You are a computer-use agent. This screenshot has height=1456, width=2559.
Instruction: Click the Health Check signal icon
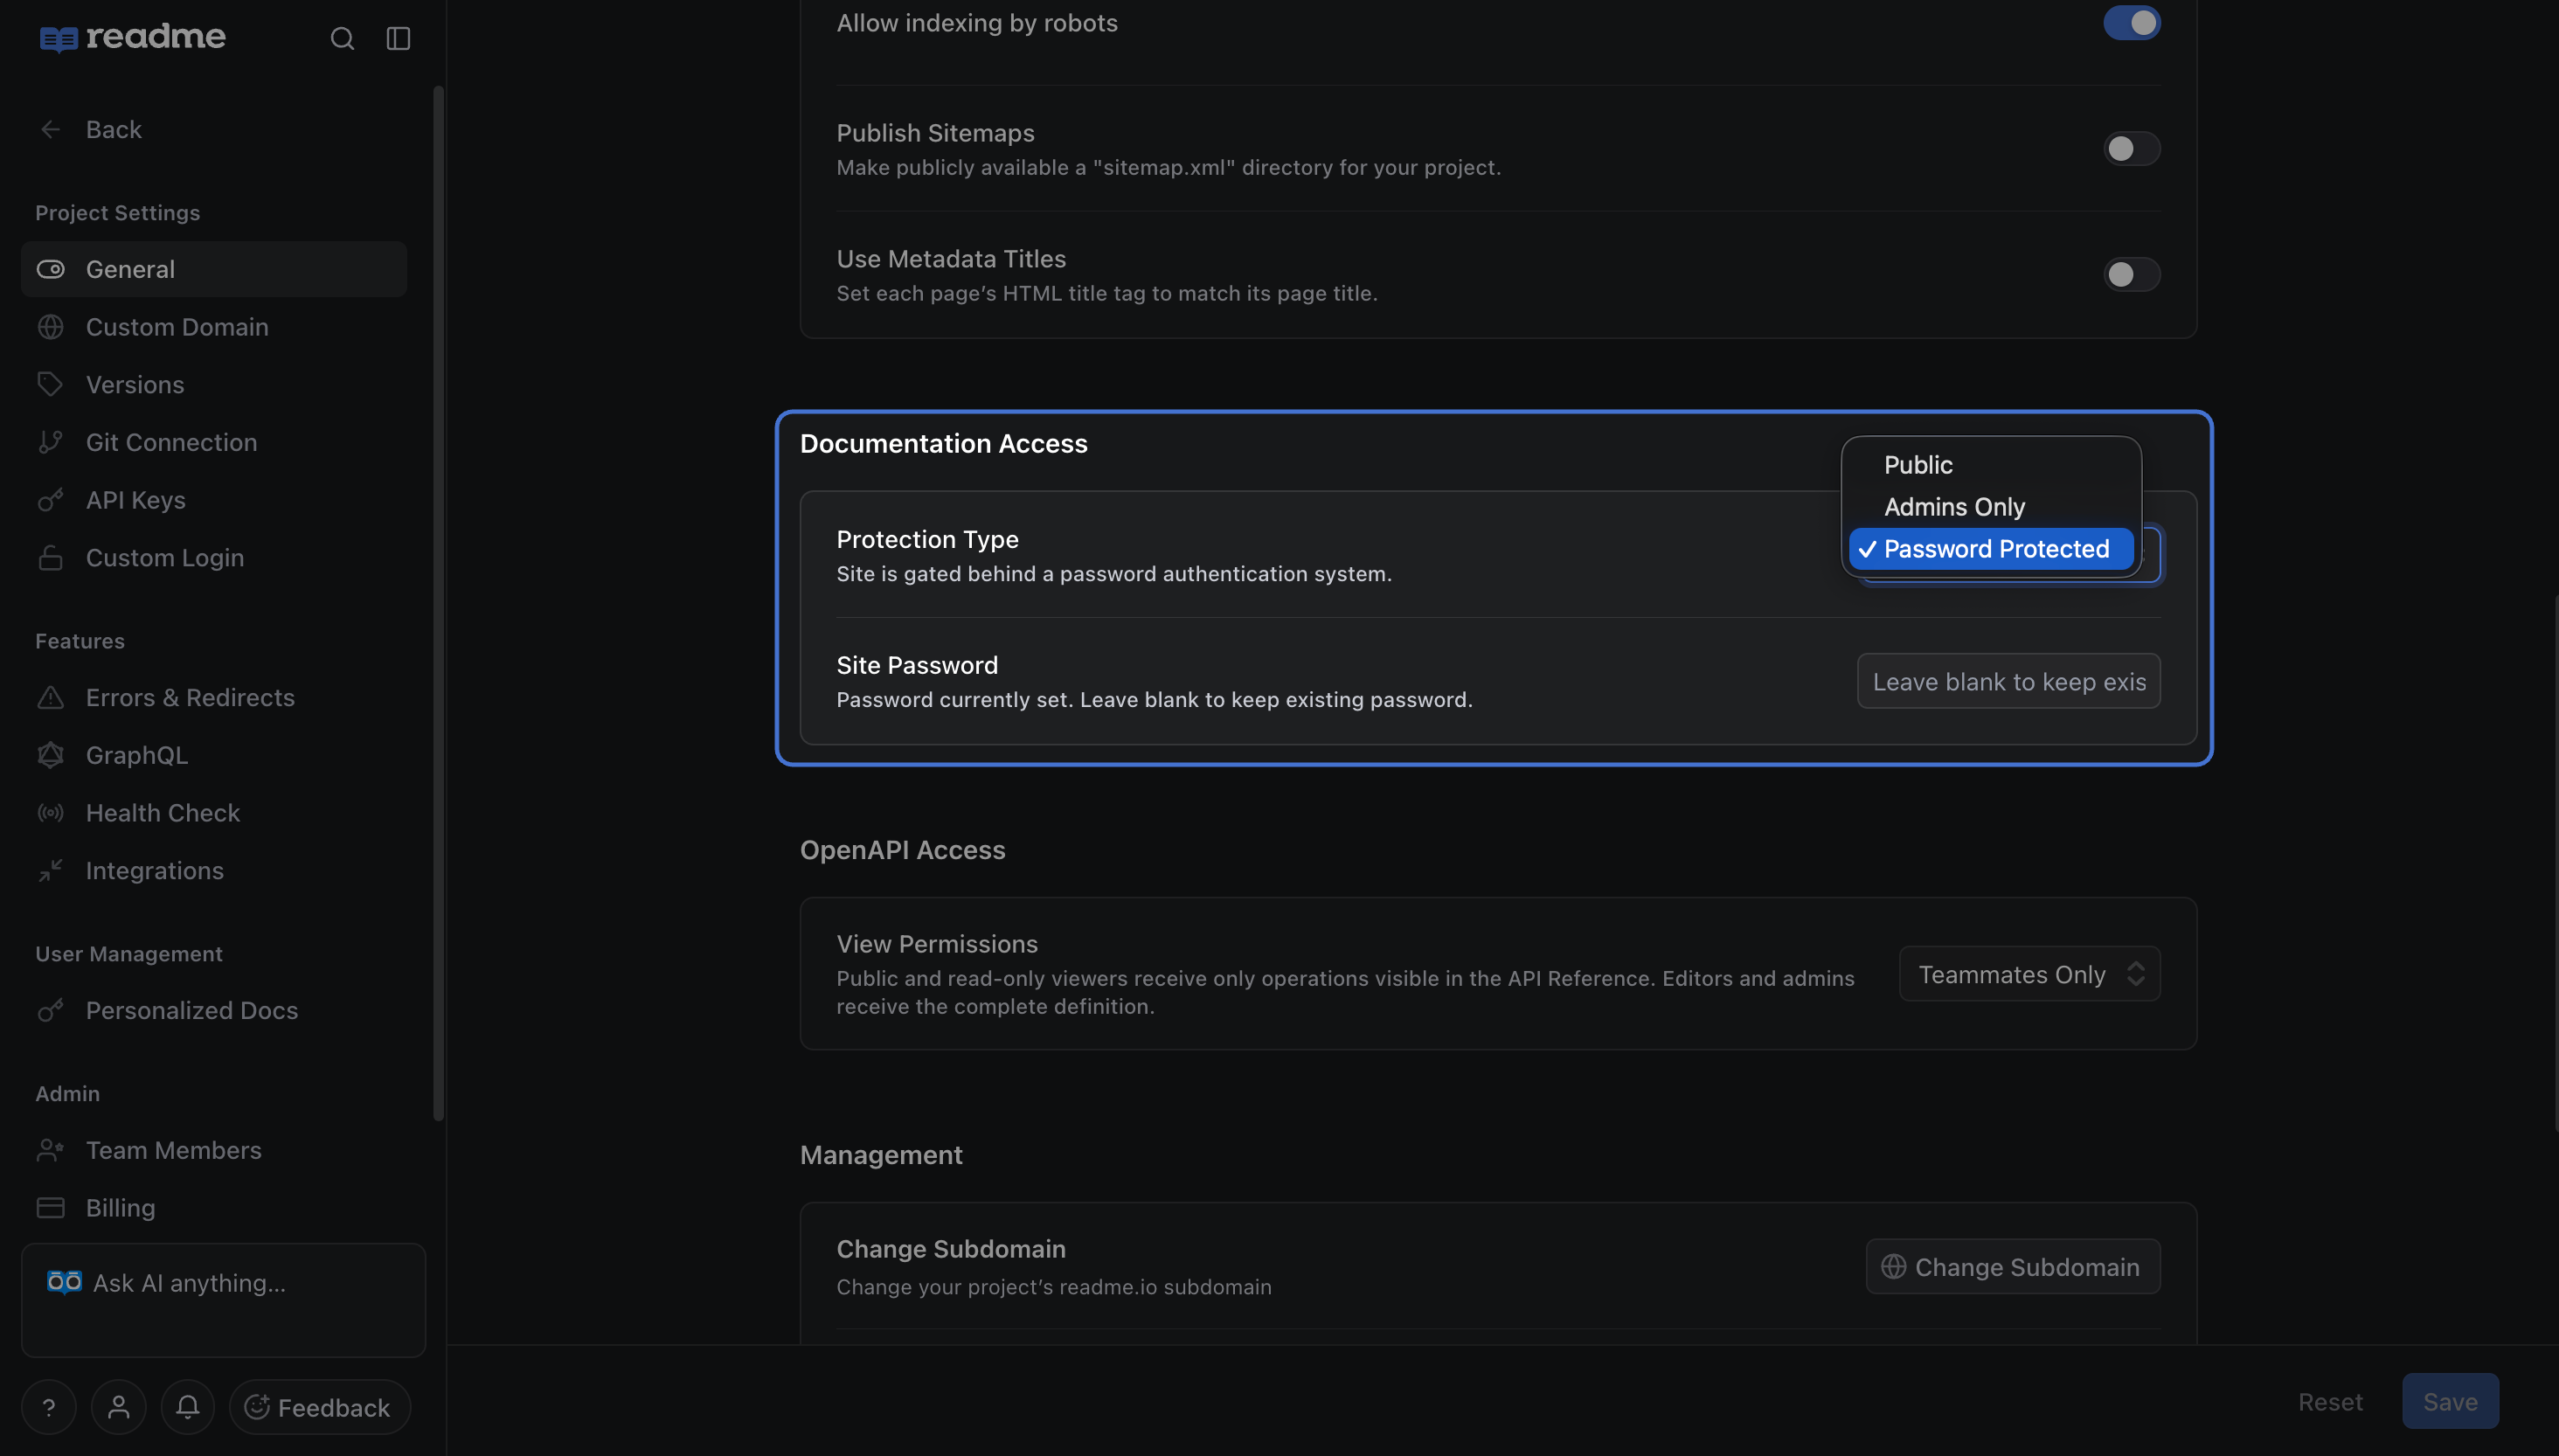click(x=50, y=813)
